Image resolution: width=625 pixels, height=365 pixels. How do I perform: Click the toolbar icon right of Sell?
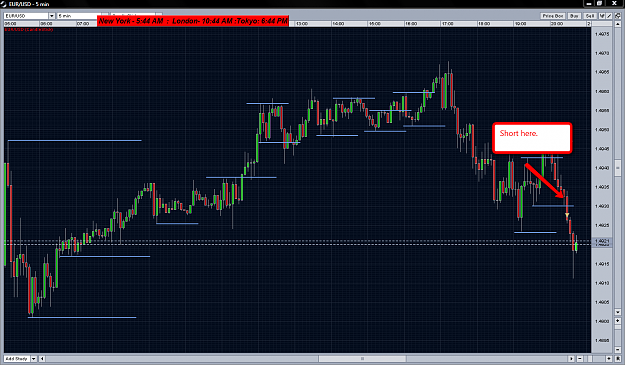(x=602, y=16)
